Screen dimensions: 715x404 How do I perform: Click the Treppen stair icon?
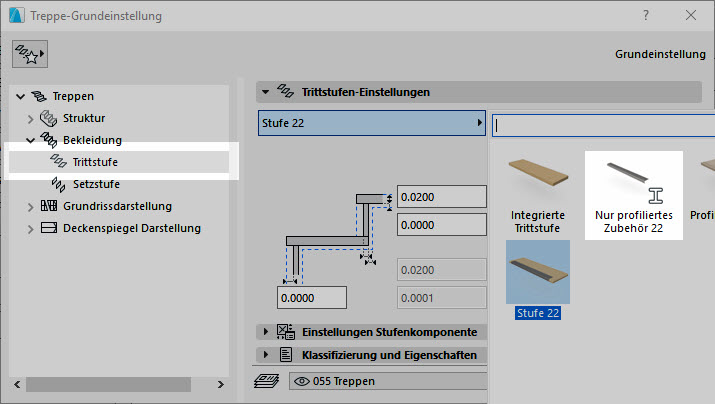(39, 96)
